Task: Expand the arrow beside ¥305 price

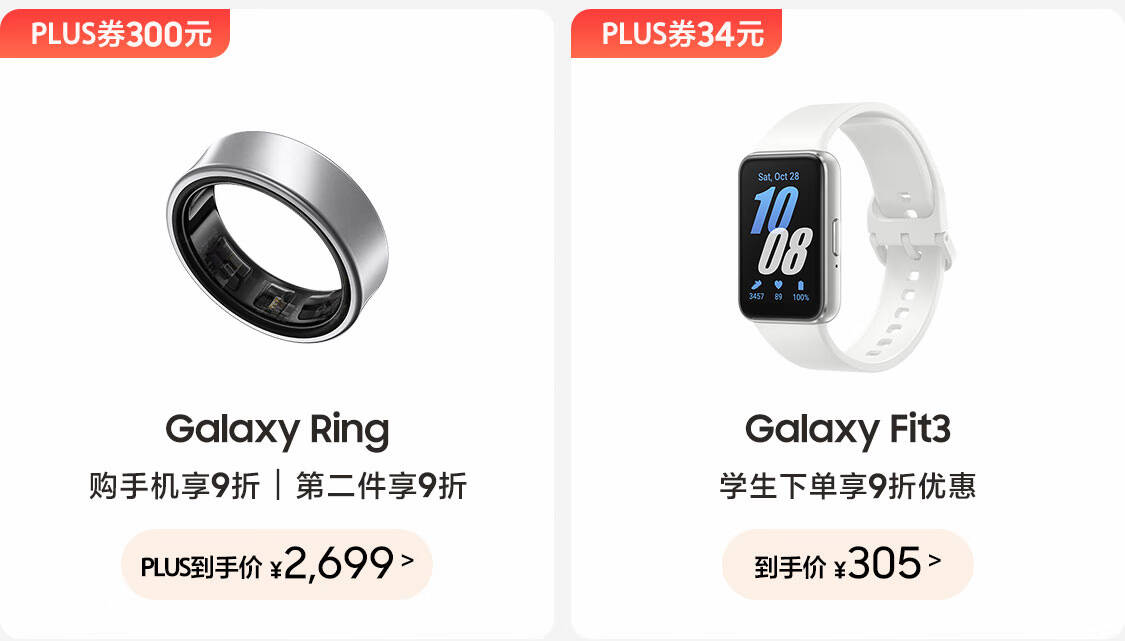Action: pyautogui.click(x=934, y=560)
